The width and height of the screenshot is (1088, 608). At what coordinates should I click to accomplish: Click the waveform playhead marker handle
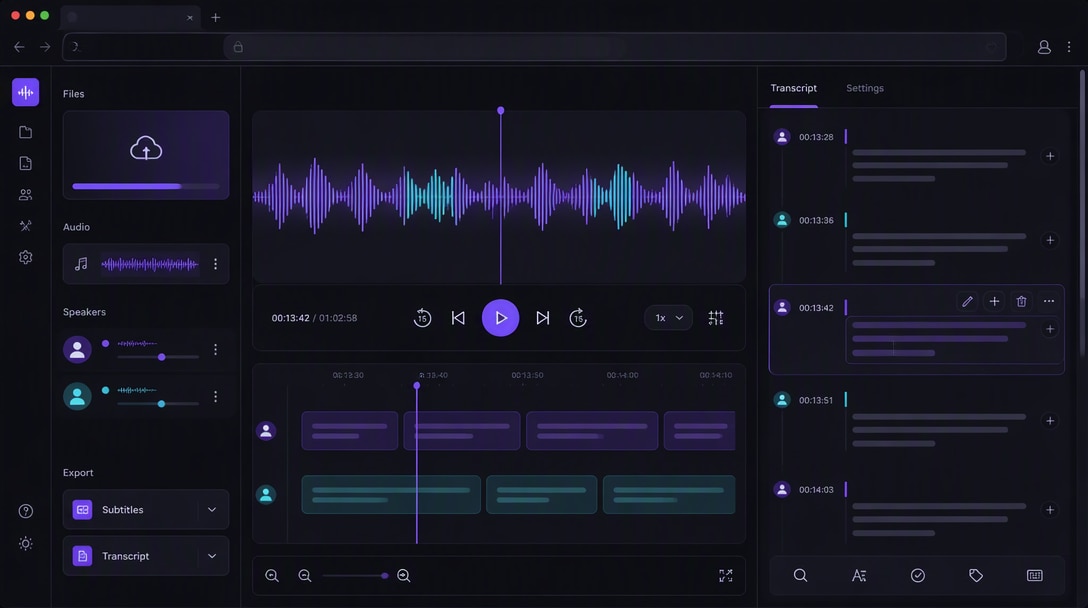click(x=500, y=111)
